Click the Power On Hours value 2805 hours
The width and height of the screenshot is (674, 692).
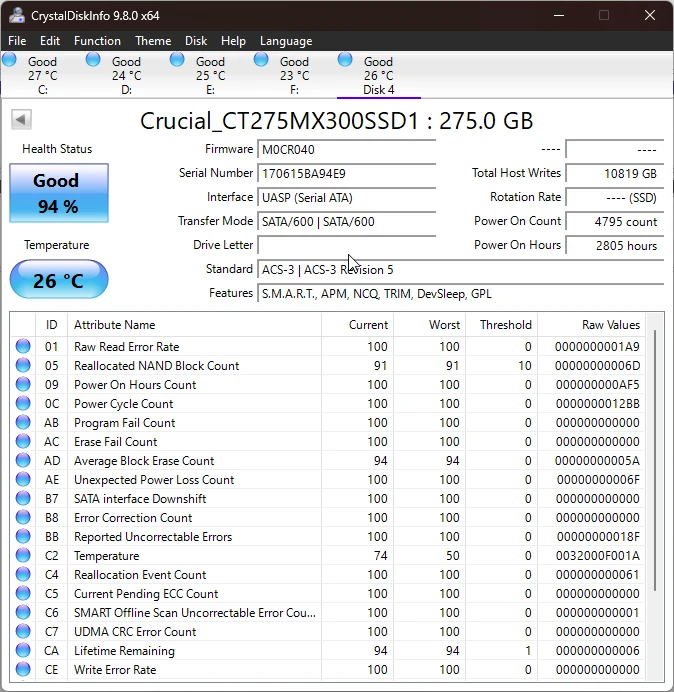click(614, 245)
